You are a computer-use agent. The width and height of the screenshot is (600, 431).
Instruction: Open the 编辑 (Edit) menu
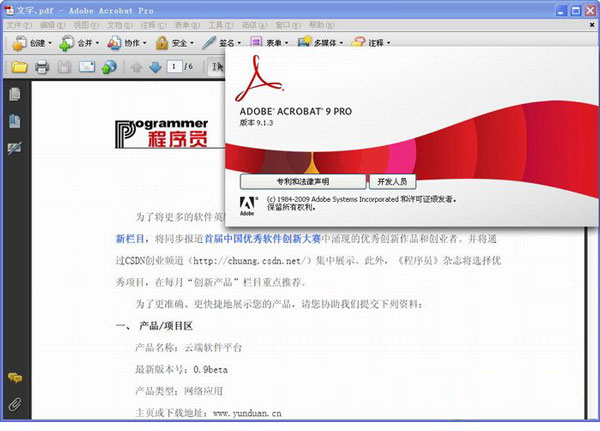click(x=53, y=25)
